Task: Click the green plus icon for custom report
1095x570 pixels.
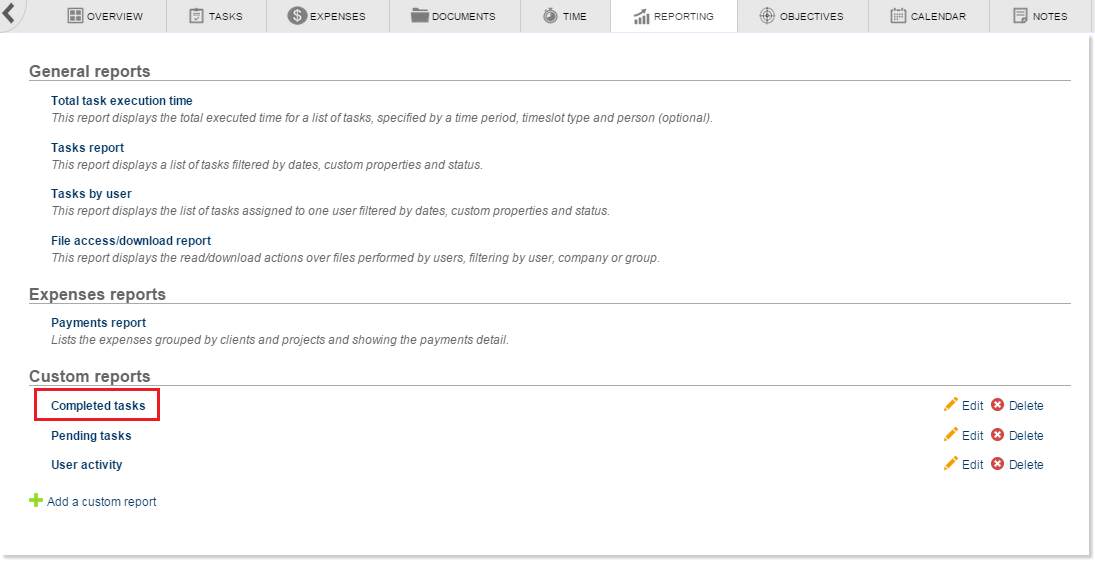Action: pyautogui.click(x=36, y=501)
